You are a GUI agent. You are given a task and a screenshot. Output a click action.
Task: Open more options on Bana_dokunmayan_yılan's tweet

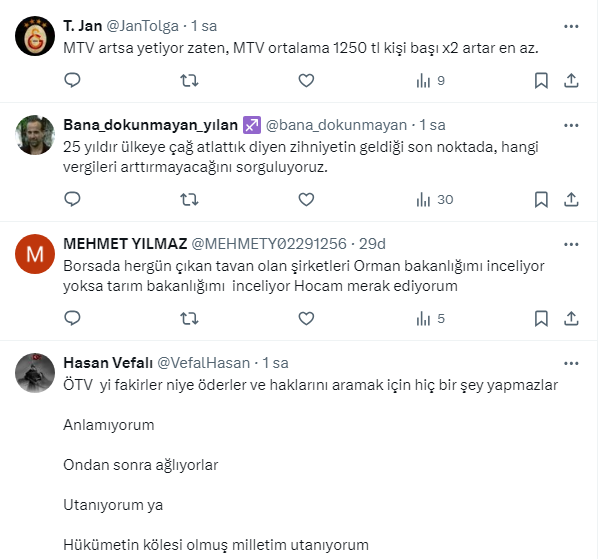(x=570, y=125)
